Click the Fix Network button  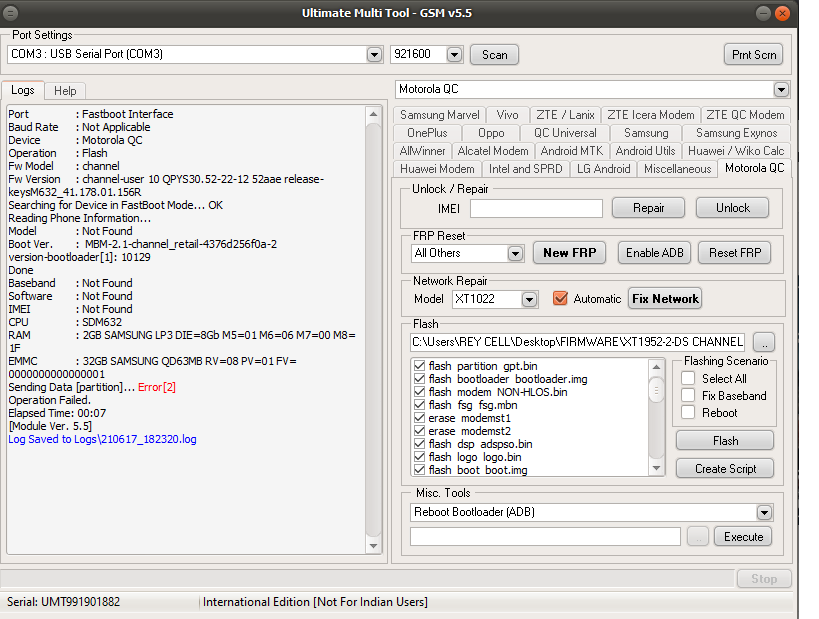[665, 299]
